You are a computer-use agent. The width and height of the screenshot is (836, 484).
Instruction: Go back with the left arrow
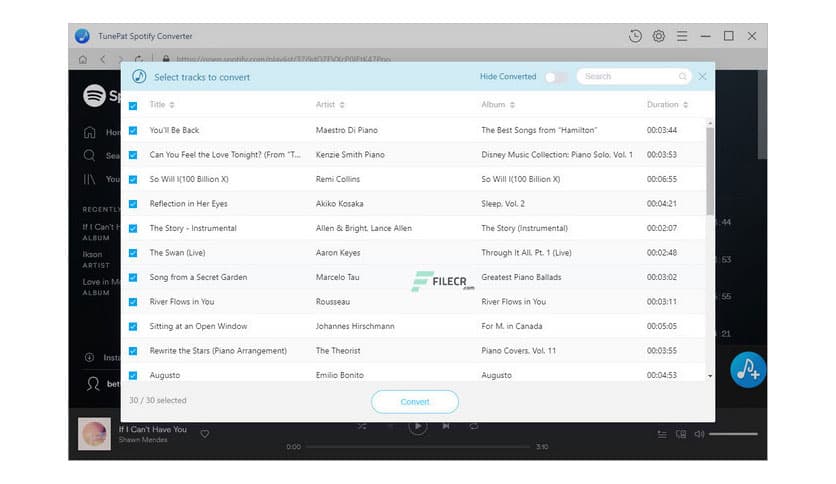pos(102,59)
